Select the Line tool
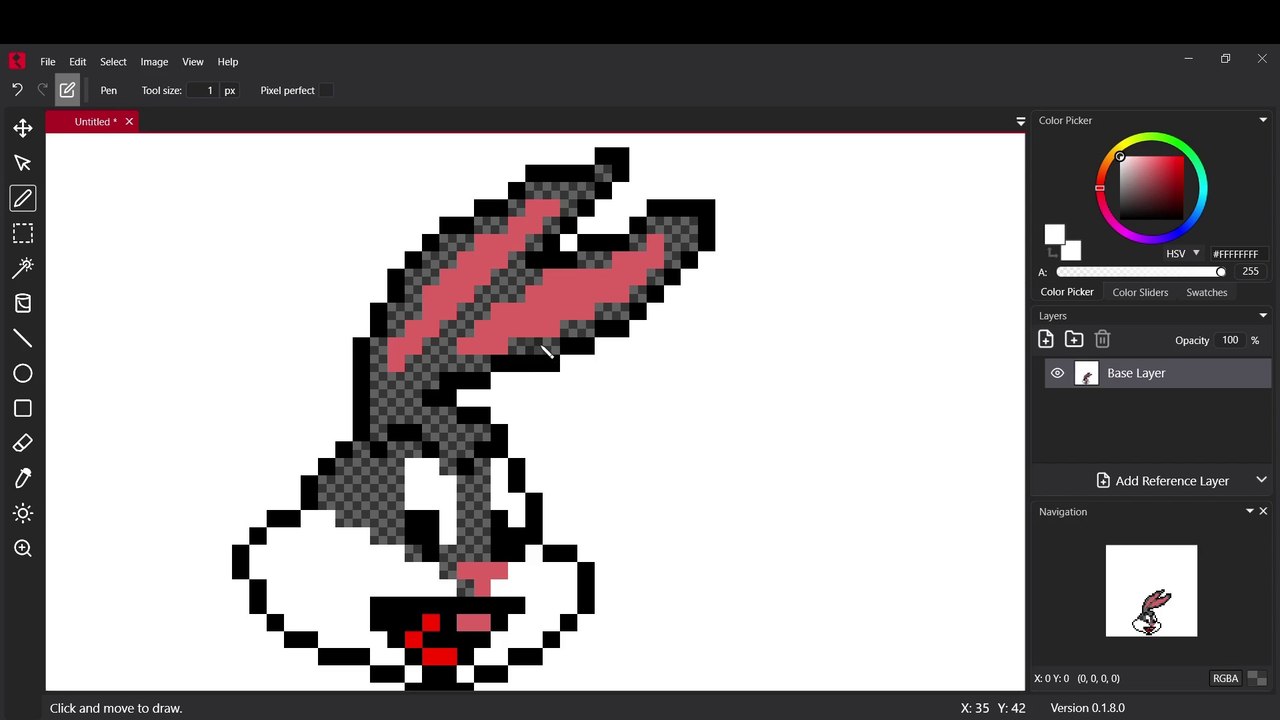The height and width of the screenshot is (720, 1280). click(x=23, y=338)
